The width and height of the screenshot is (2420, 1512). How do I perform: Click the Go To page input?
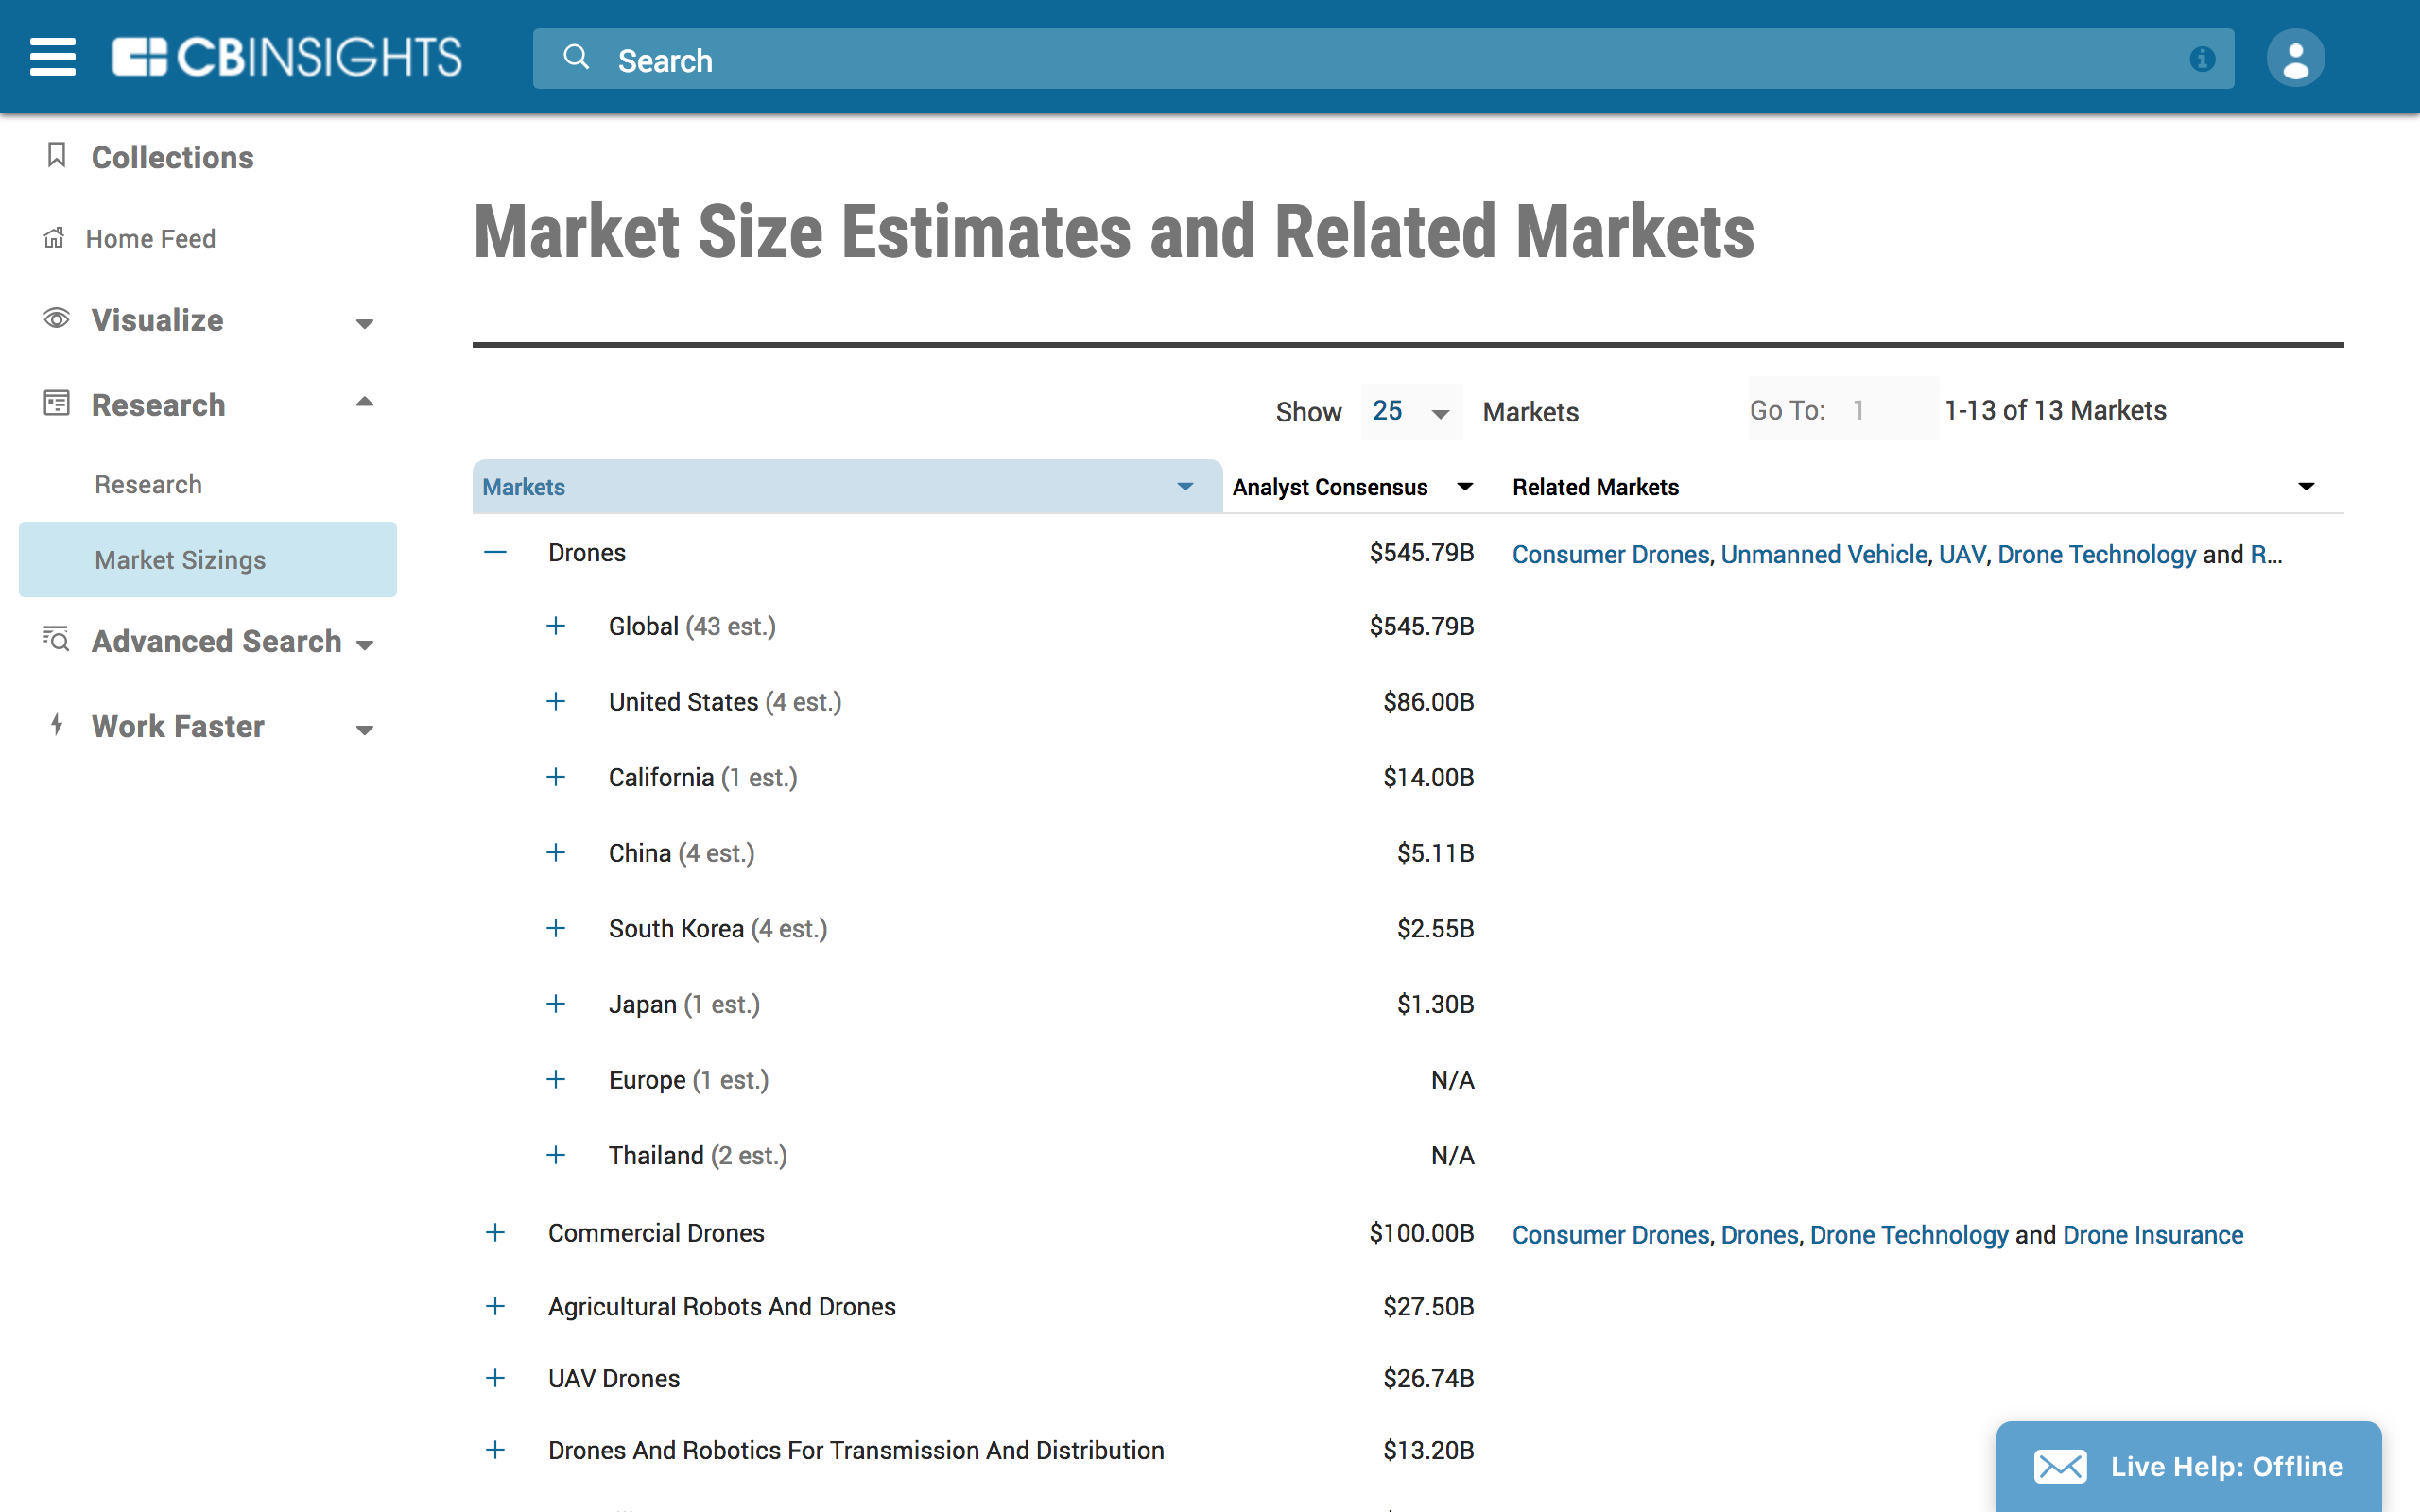(1885, 410)
